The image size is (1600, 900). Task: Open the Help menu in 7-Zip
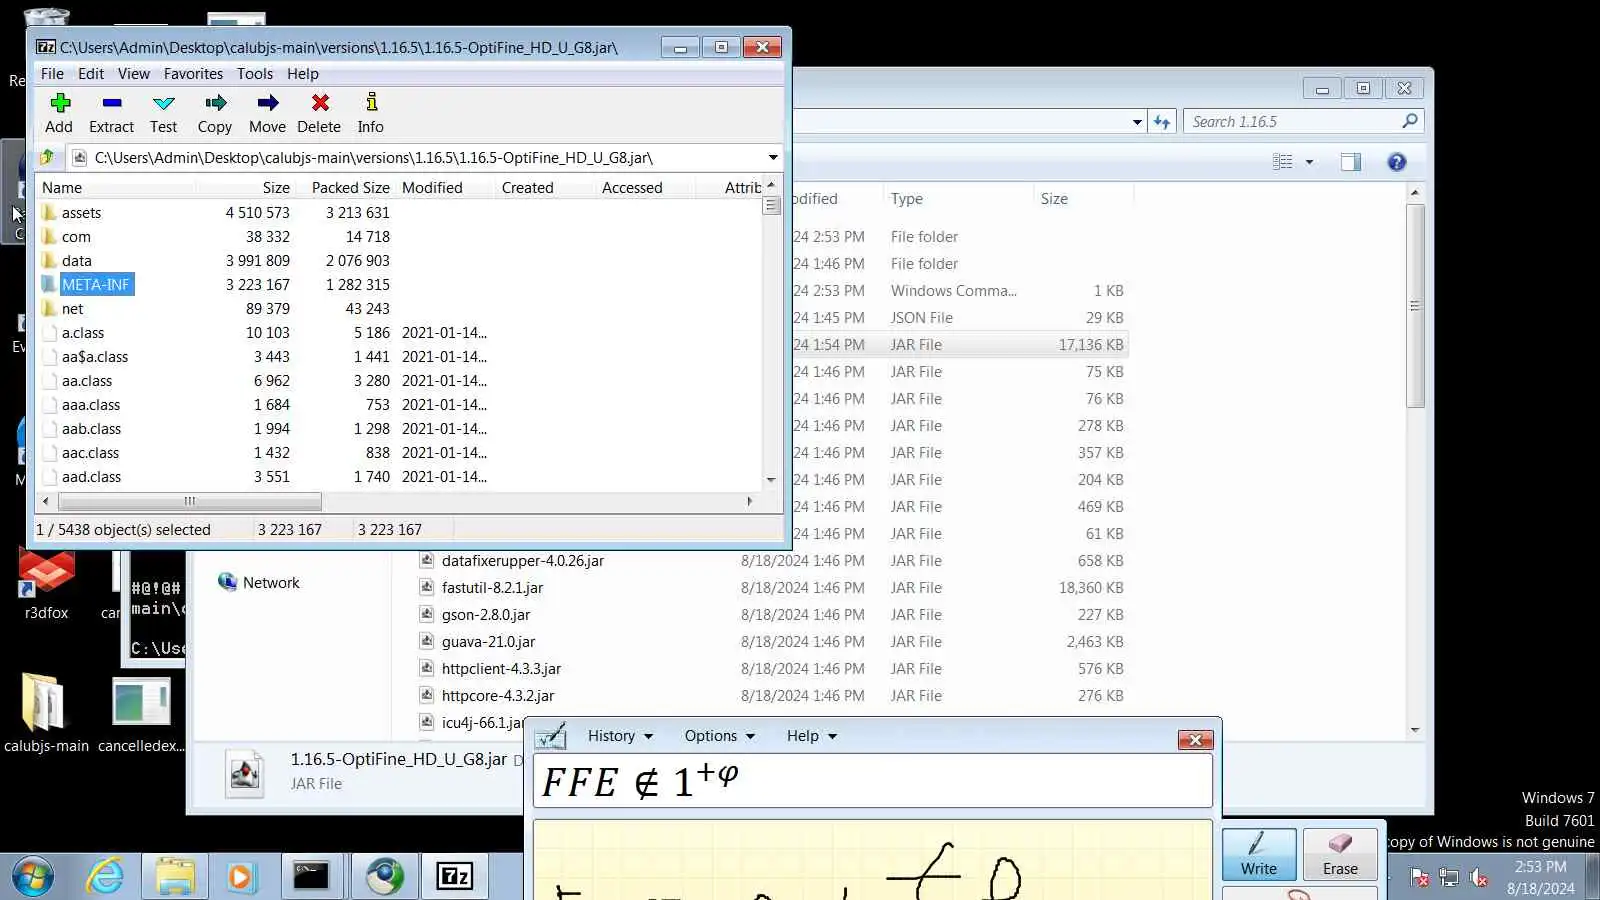pyautogui.click(x=303, y=74)
